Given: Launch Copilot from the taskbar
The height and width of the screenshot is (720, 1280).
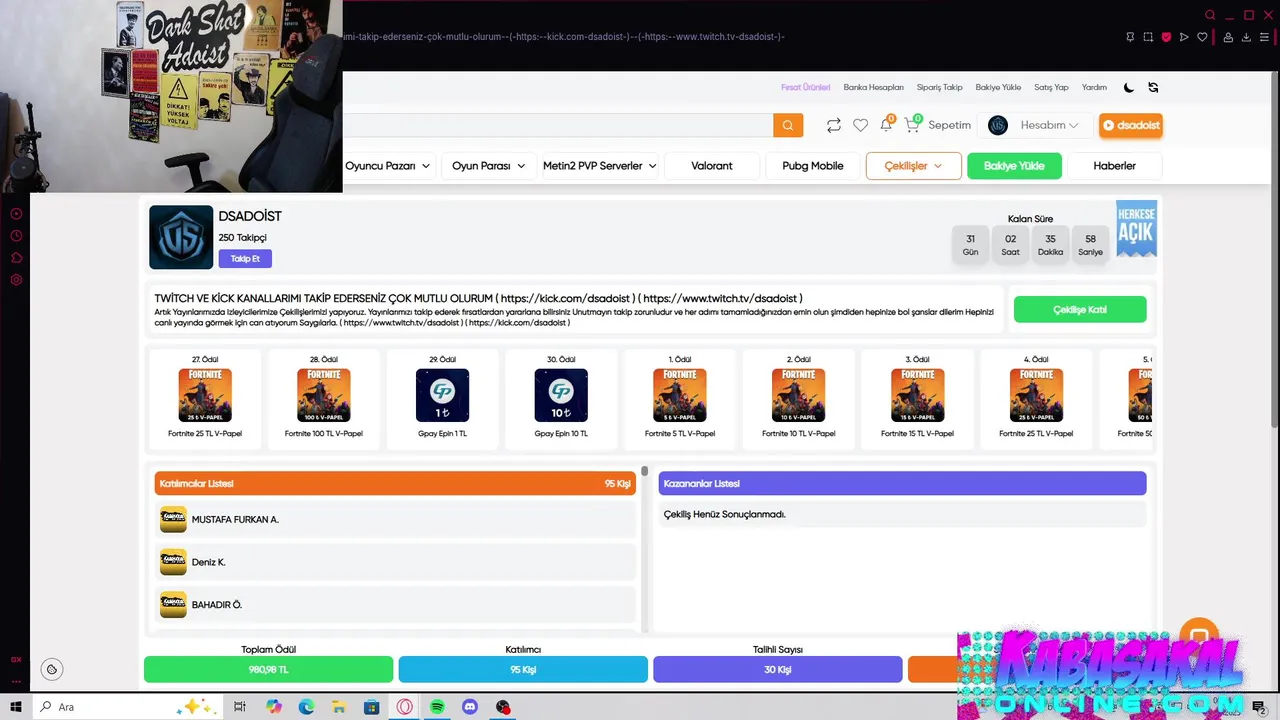Looking at the screenshot, I should [x=274, y=707].
